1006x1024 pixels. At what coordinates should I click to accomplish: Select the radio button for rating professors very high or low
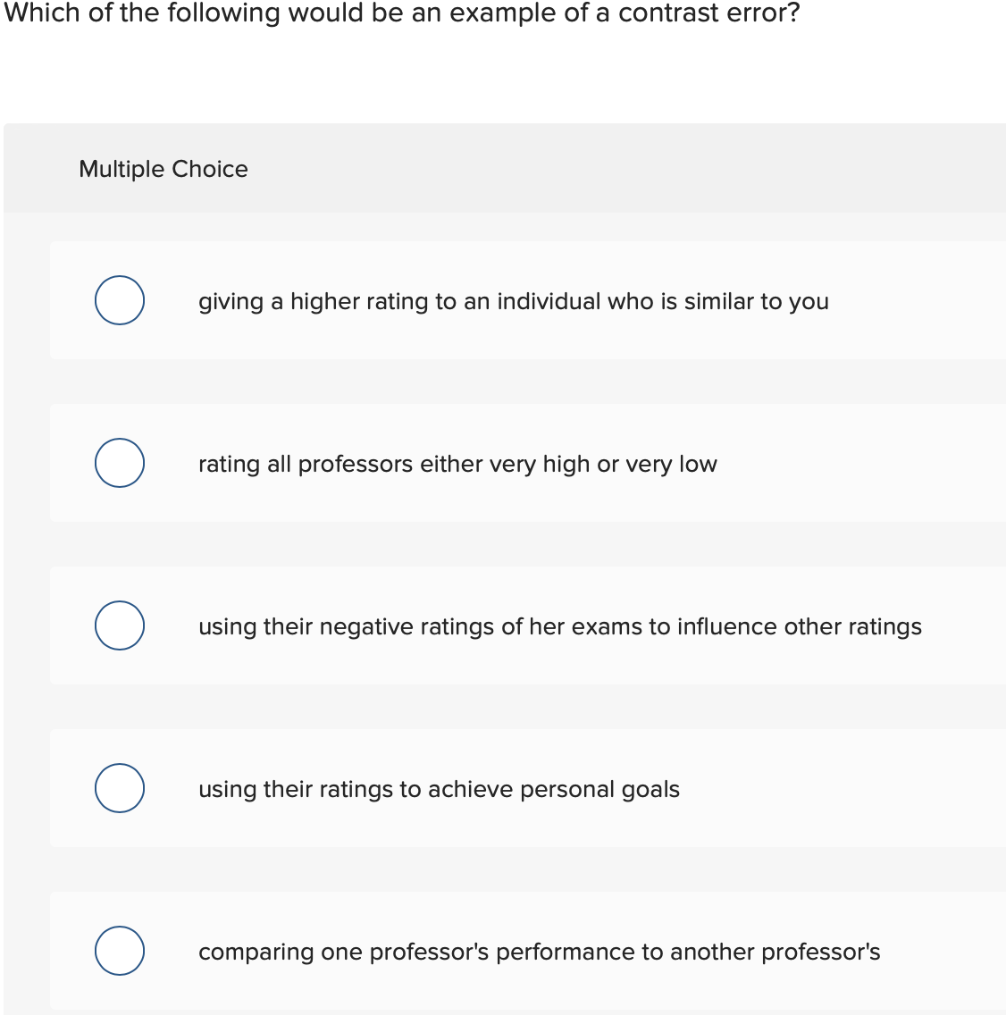coord(119,462)
